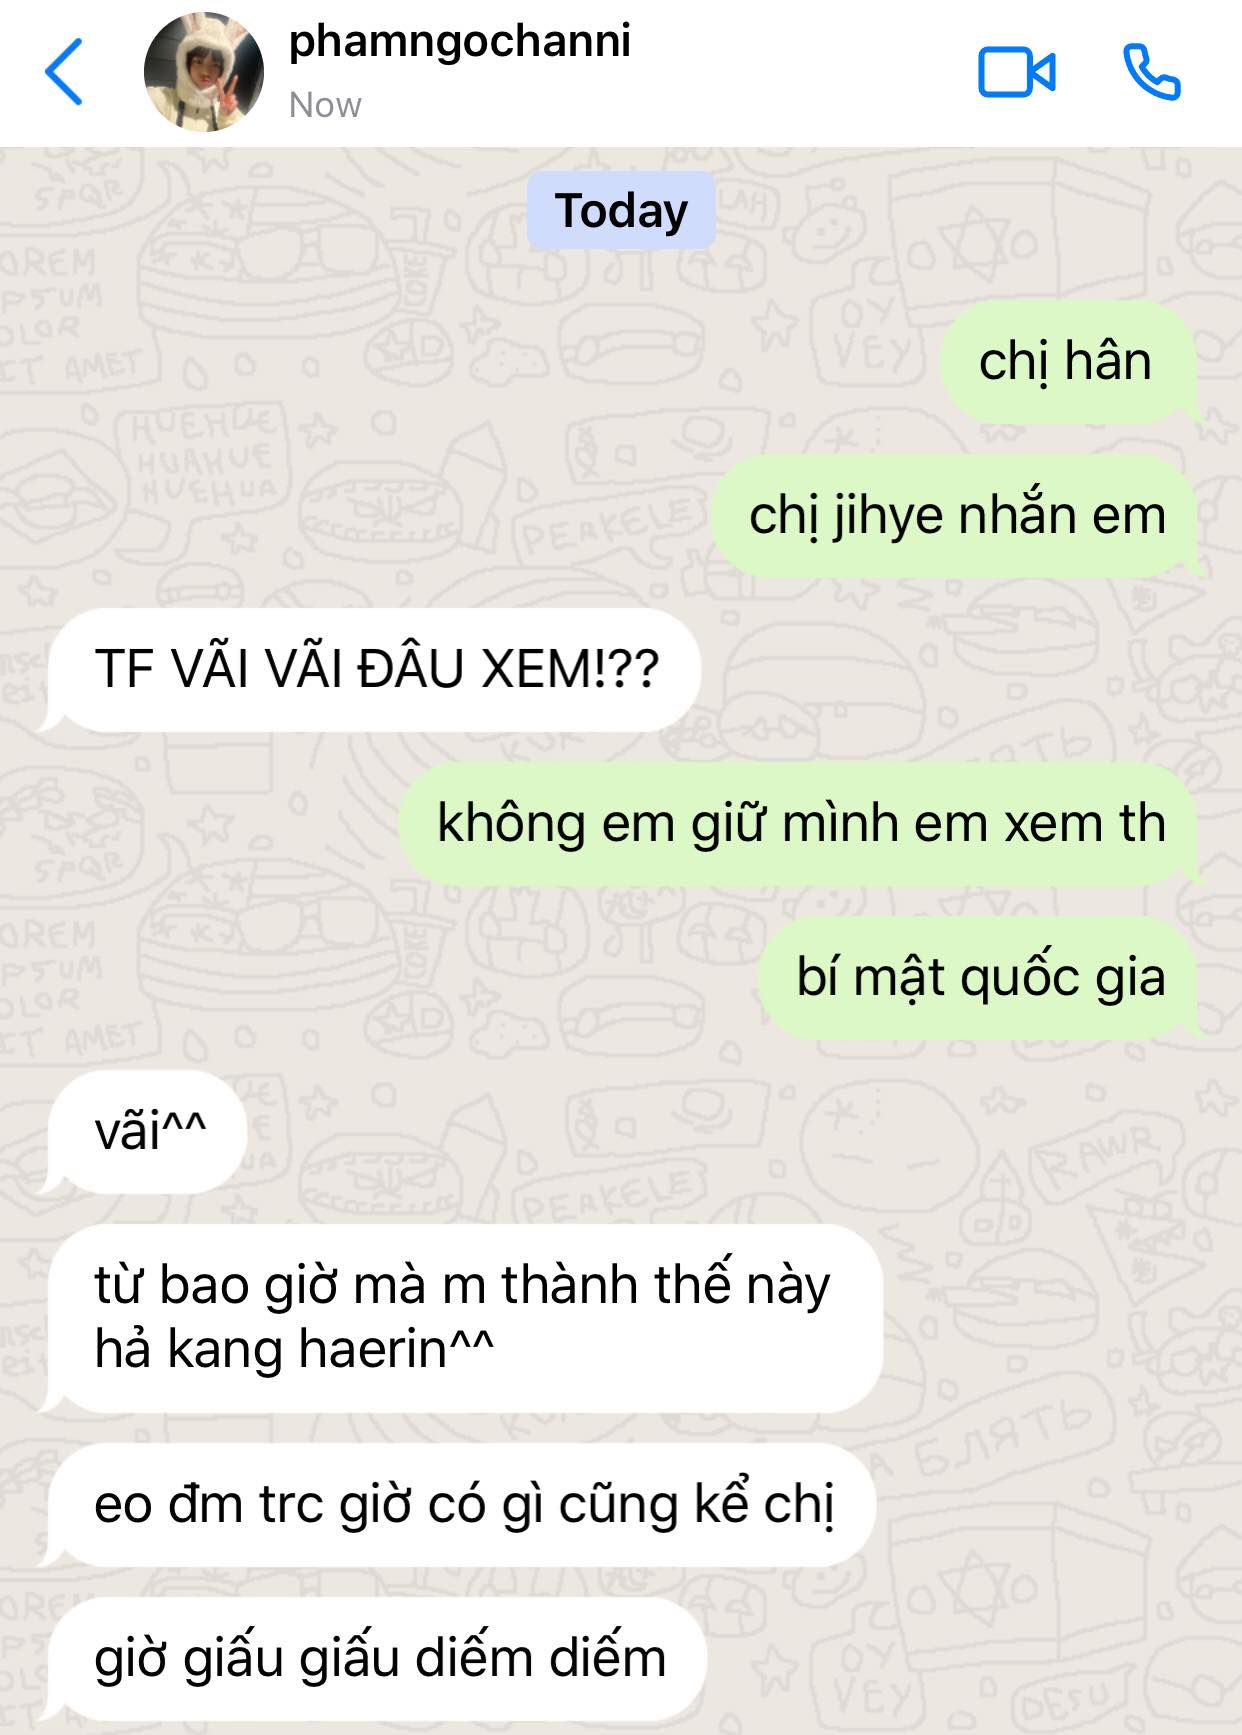The width and height of the screenshot is (1242, 1735).
Task: Select the 'kang haerin^^' message bubble
Action: [463, 1318]
